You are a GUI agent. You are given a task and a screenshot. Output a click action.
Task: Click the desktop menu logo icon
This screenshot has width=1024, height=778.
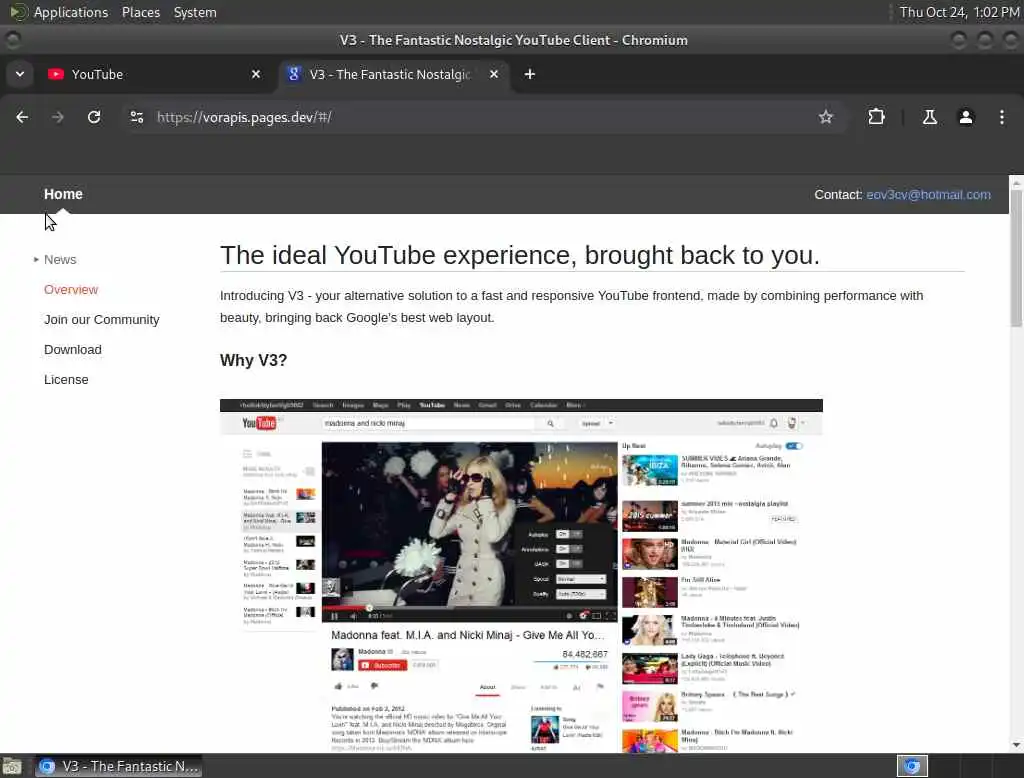pyautogui.click(x=18, y=12)
